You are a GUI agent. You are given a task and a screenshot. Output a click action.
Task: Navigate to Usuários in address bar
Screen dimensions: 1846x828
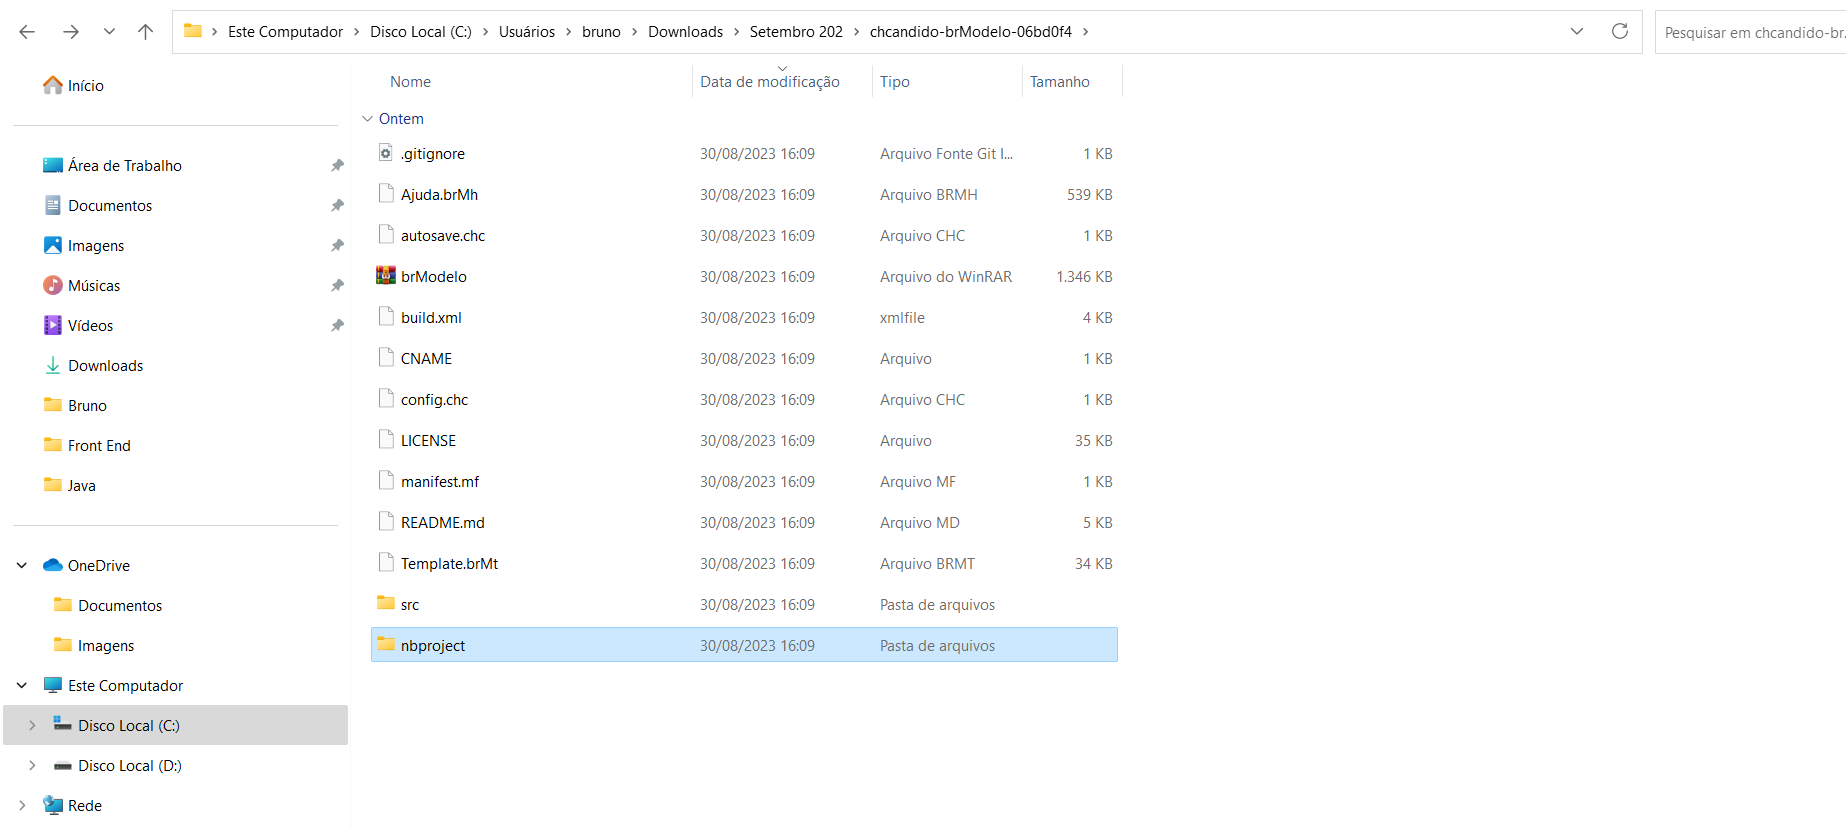527,32
